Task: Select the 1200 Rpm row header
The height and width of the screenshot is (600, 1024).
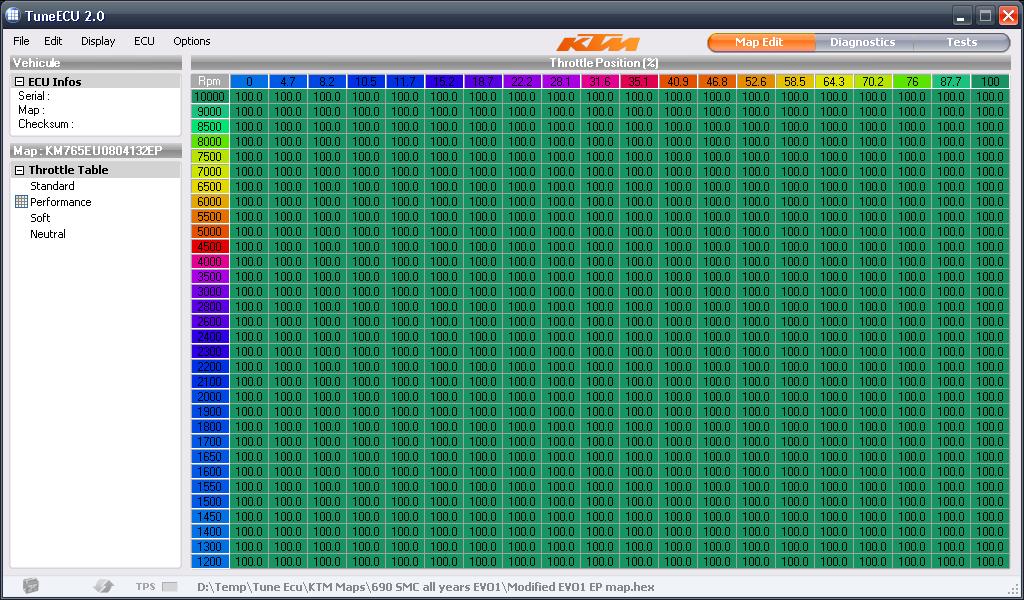Action: coord(210,561)
